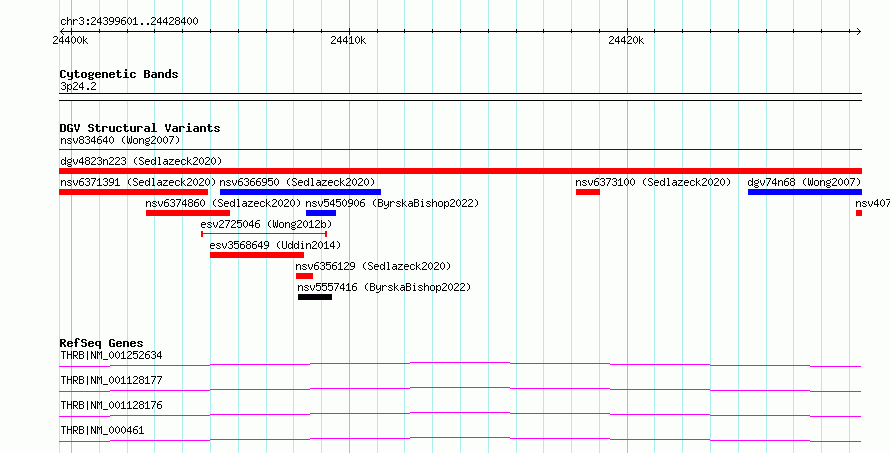Click the 24410k ruler tick label

(348, 40)
